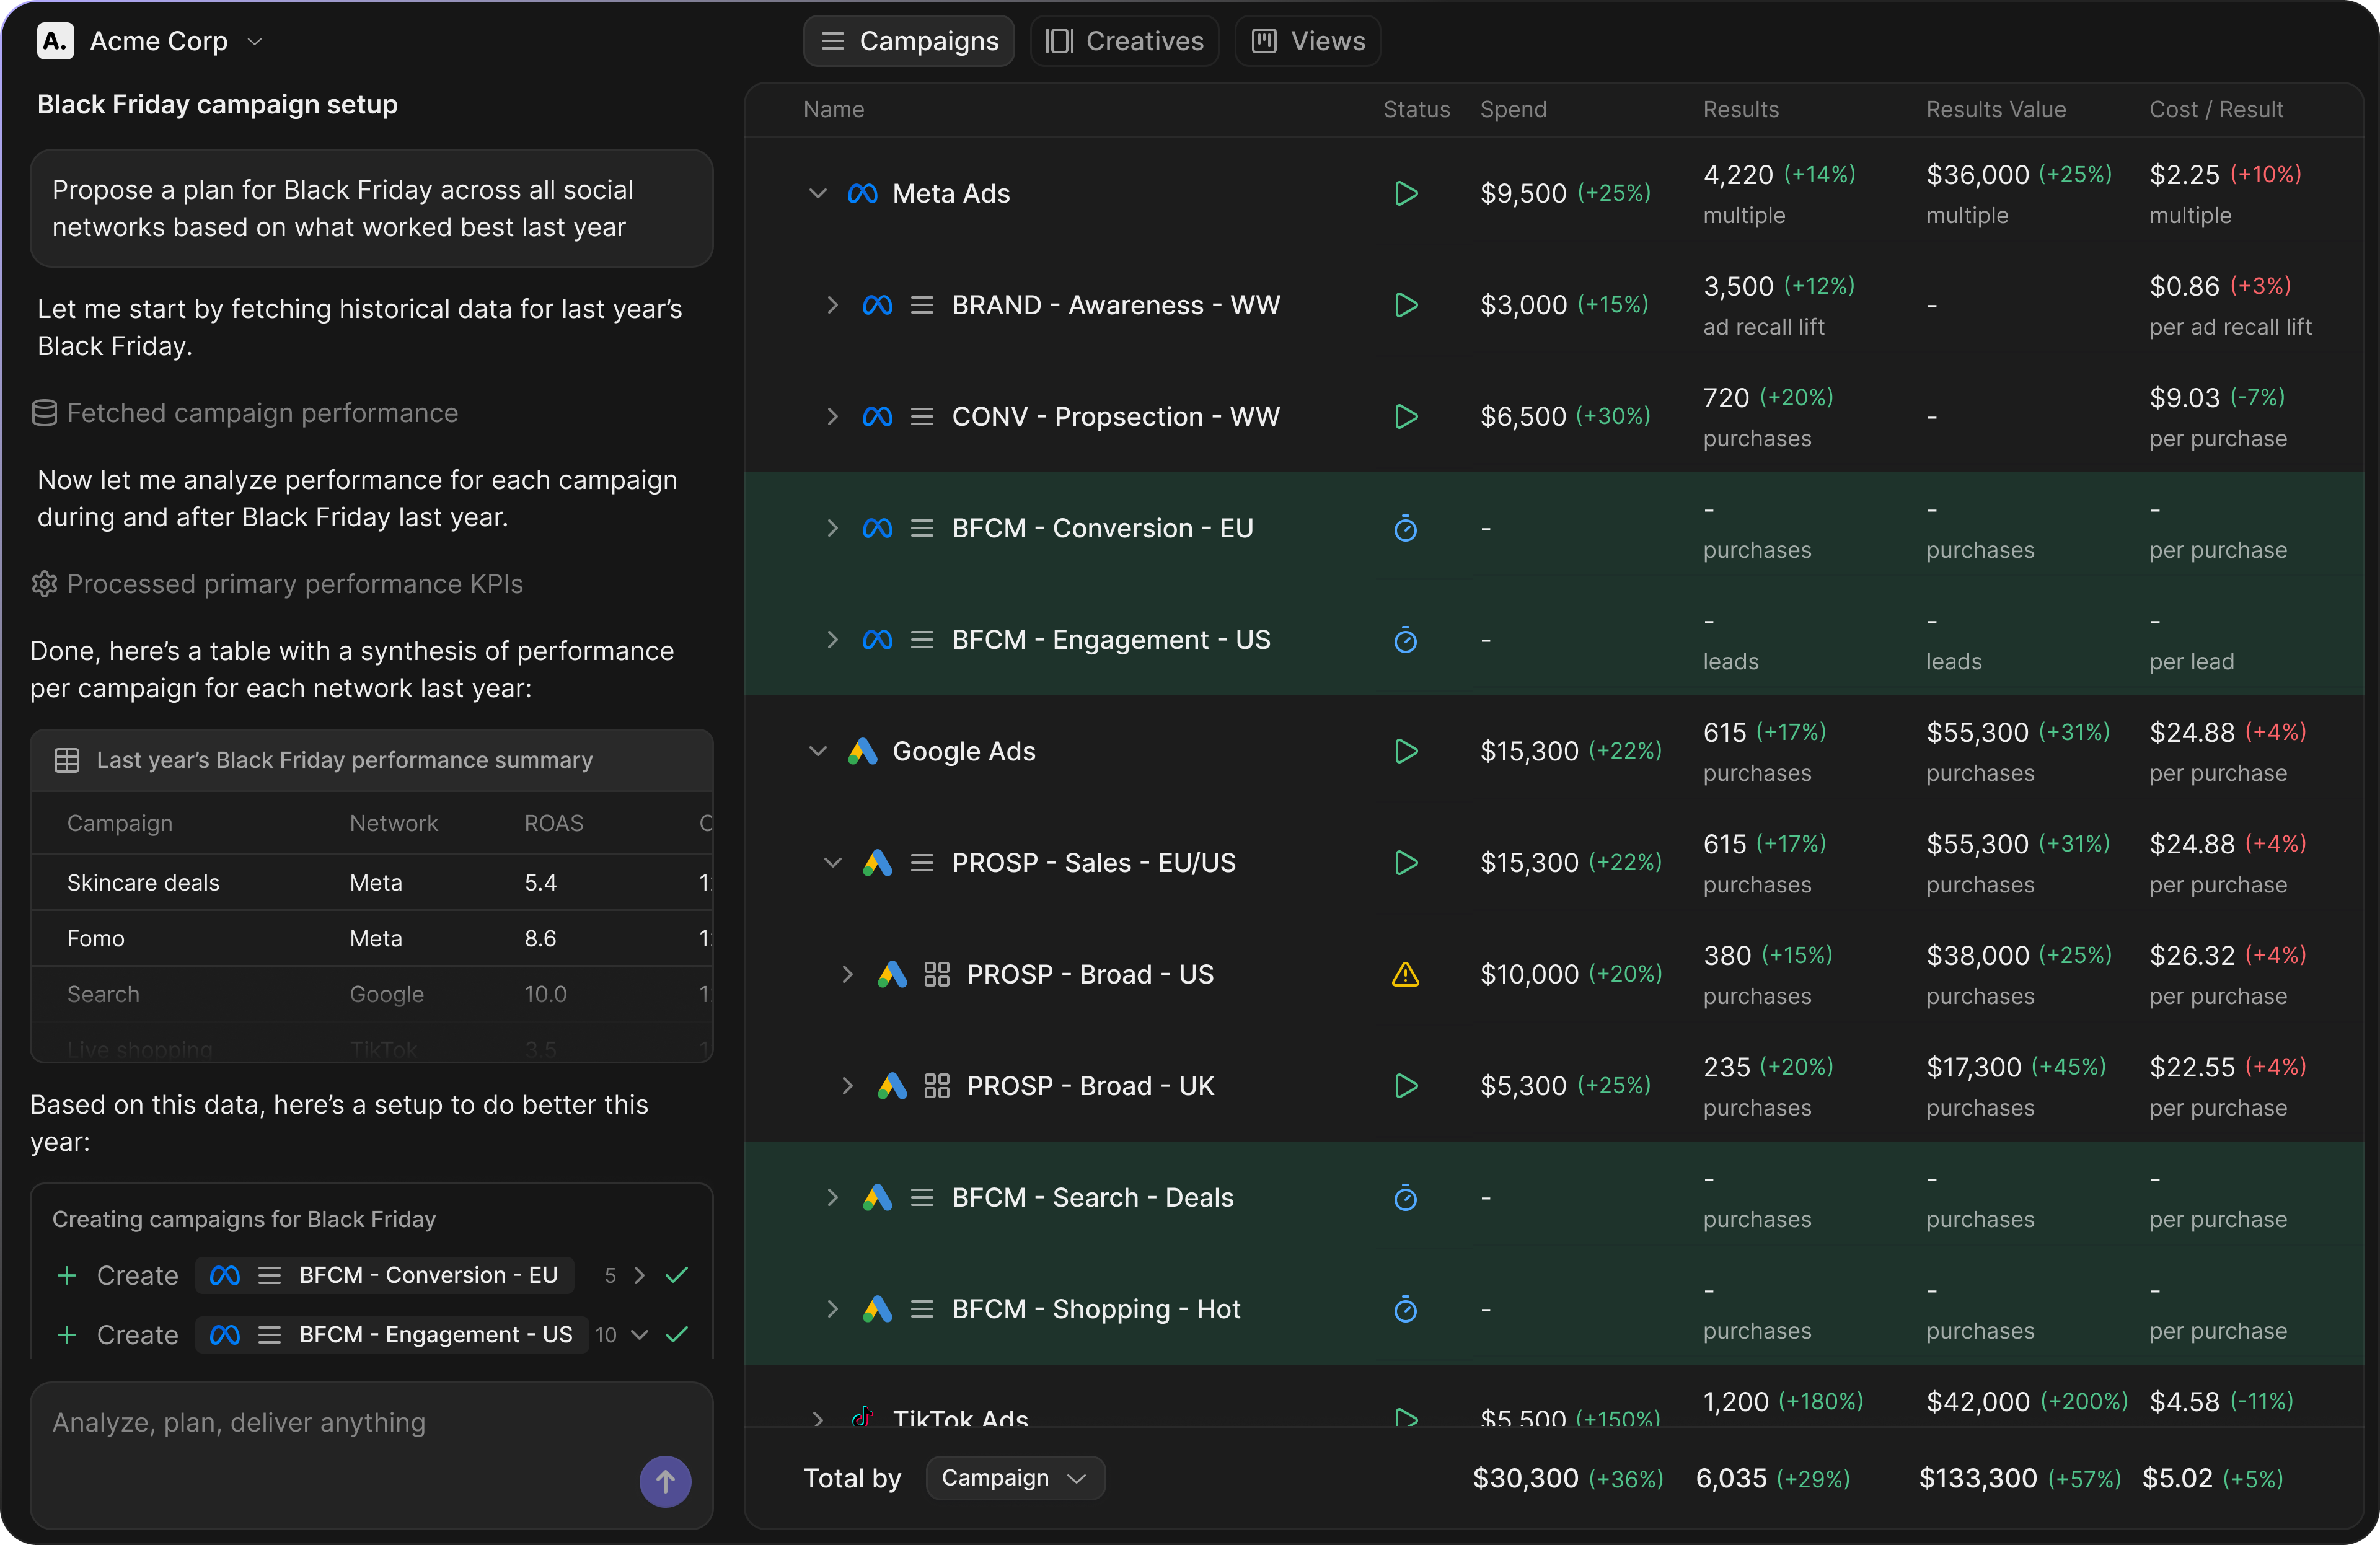Click the BFCM - Conversion - EU create chip

click(385, 1275)
